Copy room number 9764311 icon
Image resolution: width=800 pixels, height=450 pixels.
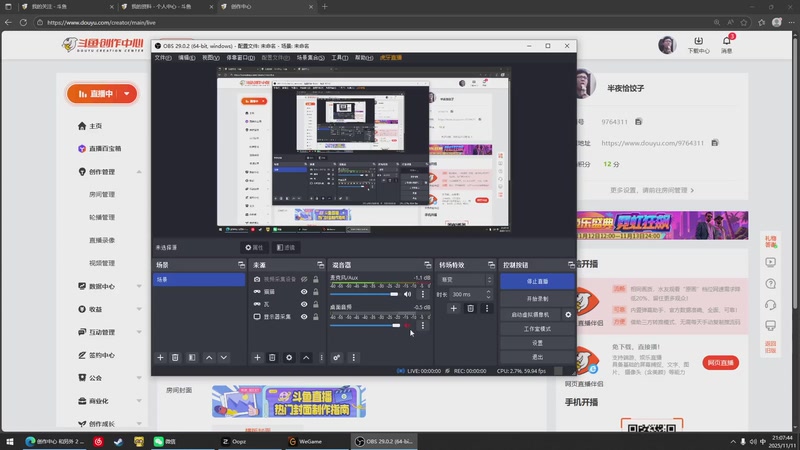pos(638,121)
